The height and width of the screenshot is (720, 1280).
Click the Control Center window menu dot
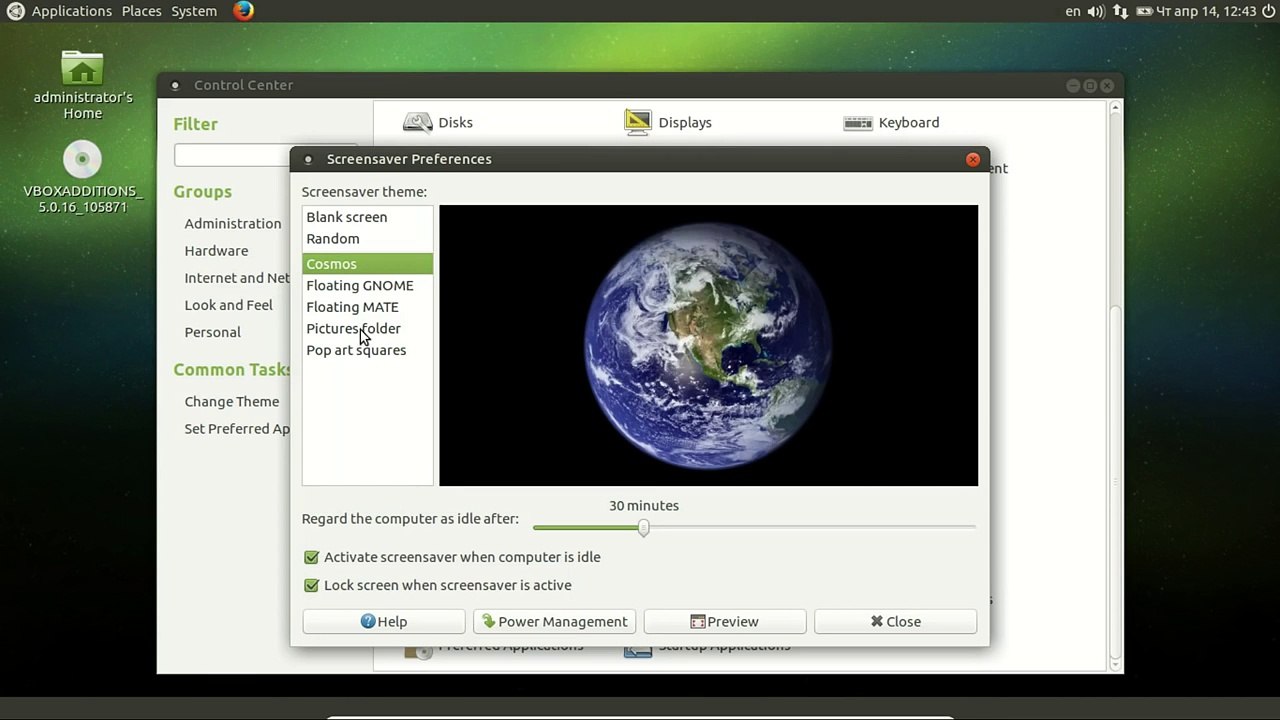(x=175, y=86)
